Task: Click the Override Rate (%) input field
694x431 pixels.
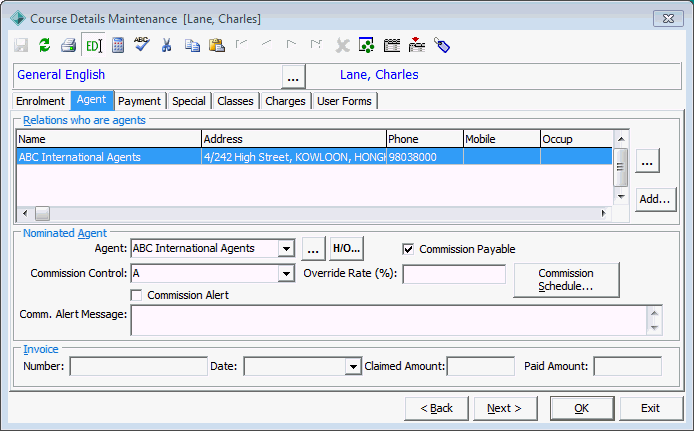Action: [454, 274]
